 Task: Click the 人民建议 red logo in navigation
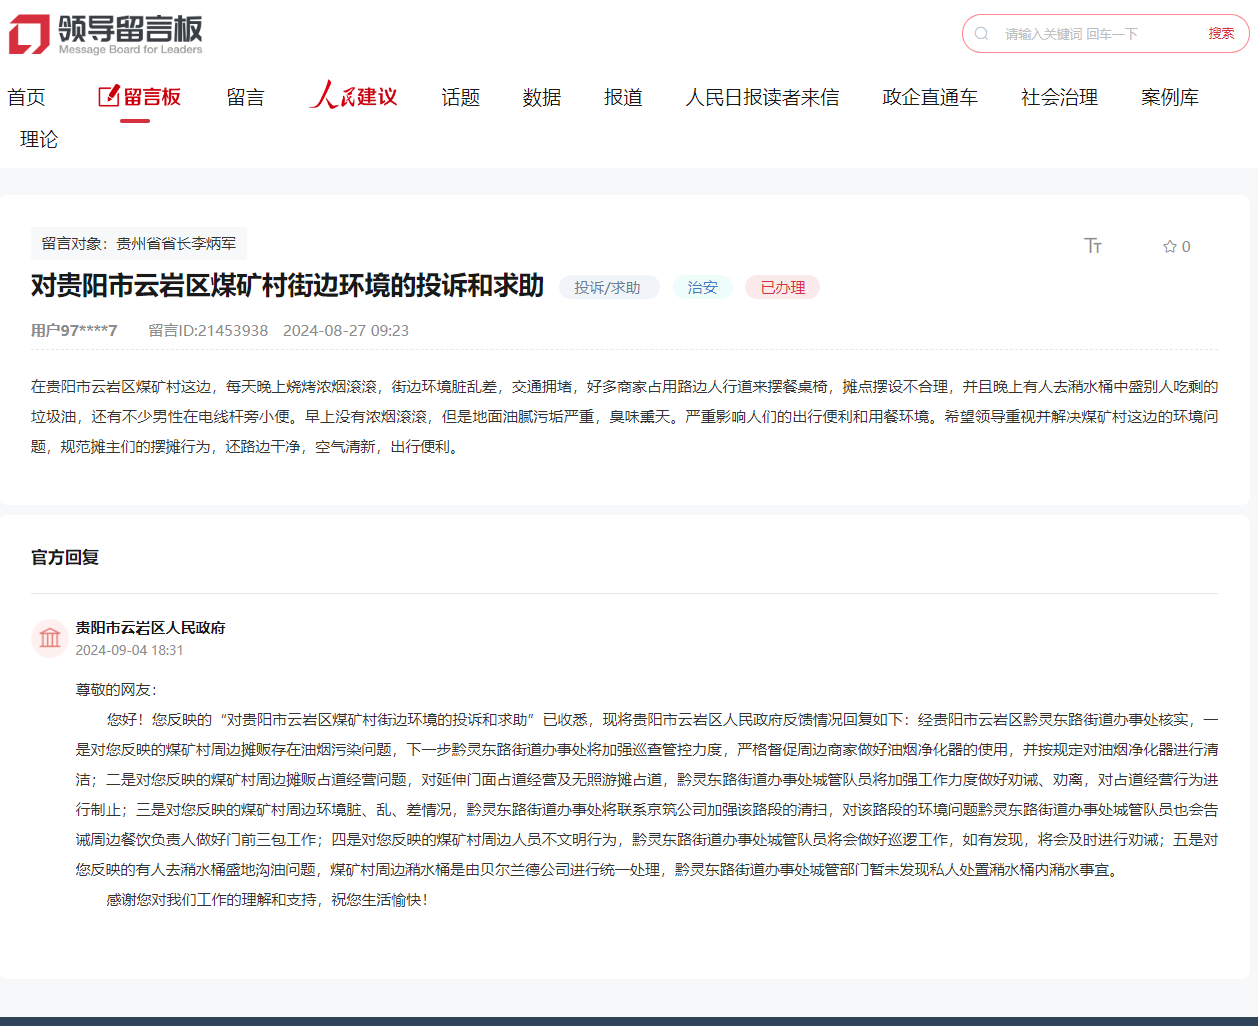(x=354, y=96)
